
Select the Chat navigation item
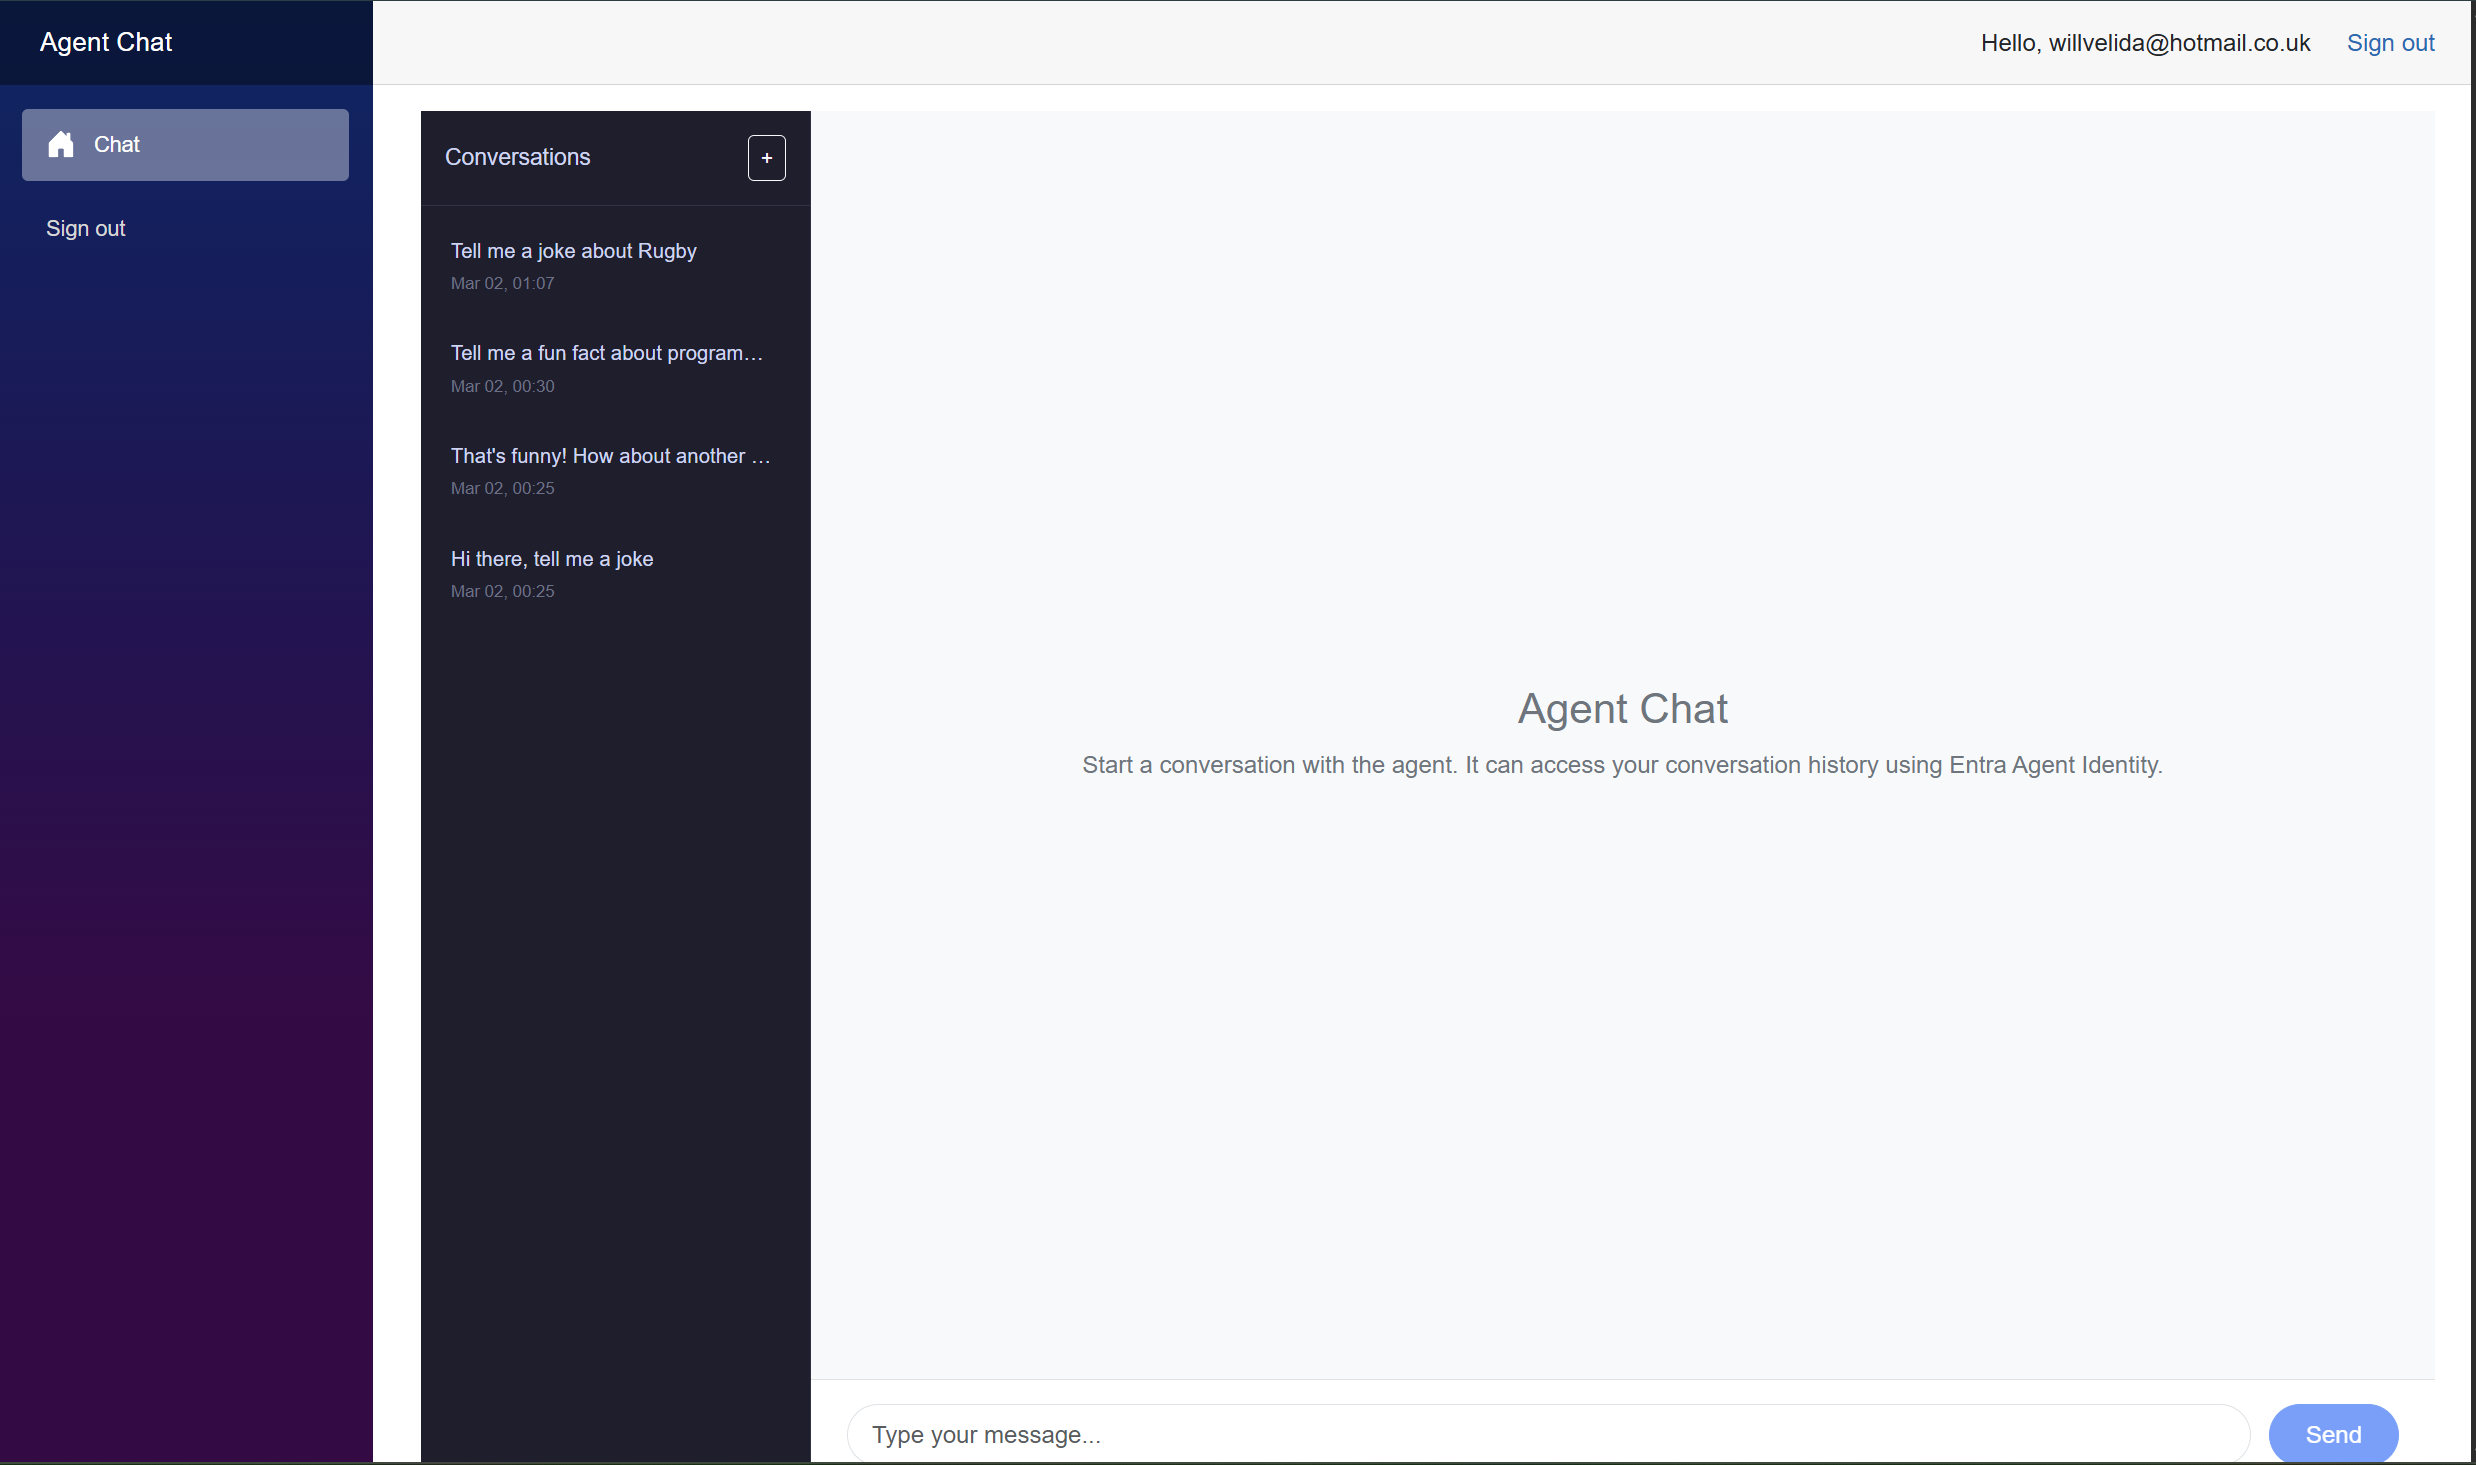click(184, 144)
